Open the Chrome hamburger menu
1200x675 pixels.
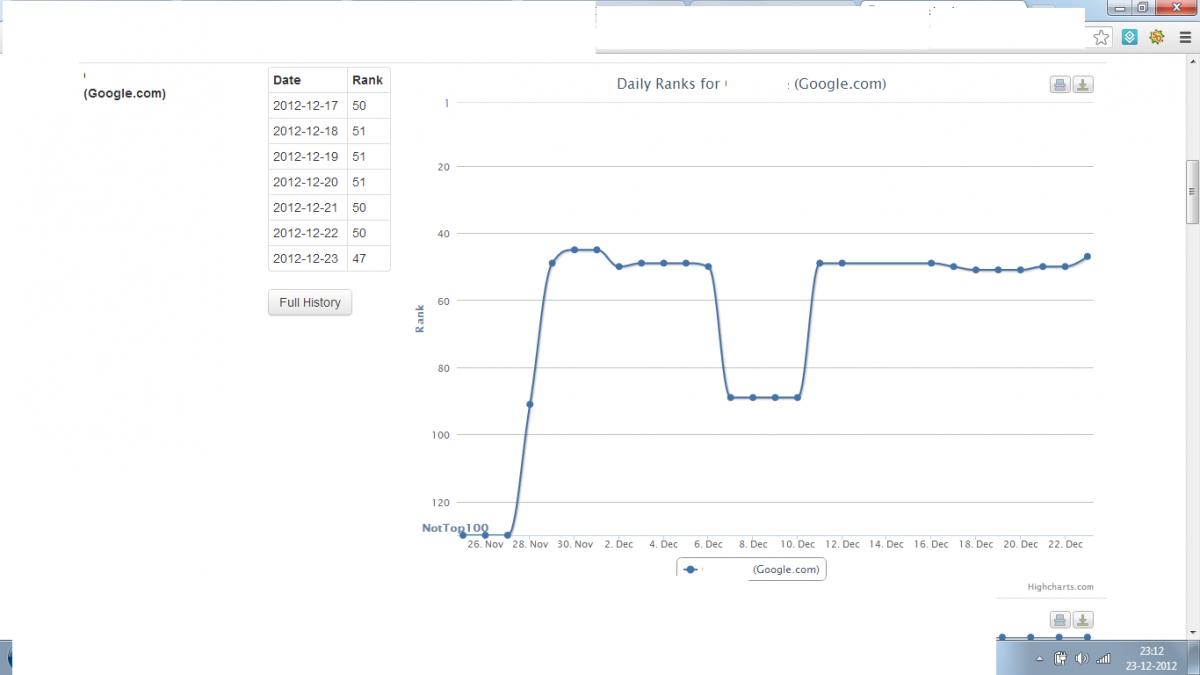(1185, 37)
